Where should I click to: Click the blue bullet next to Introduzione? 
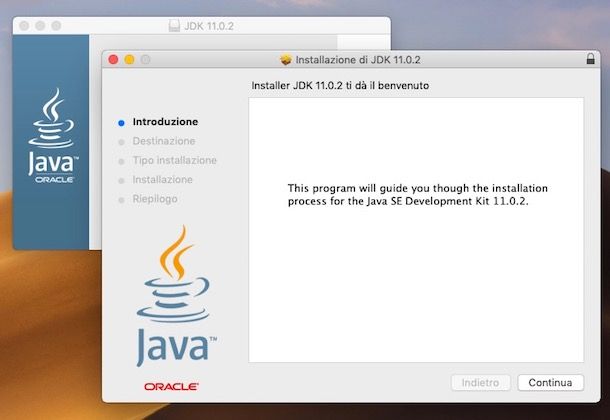pyautogui.click(x=121, y=123)
